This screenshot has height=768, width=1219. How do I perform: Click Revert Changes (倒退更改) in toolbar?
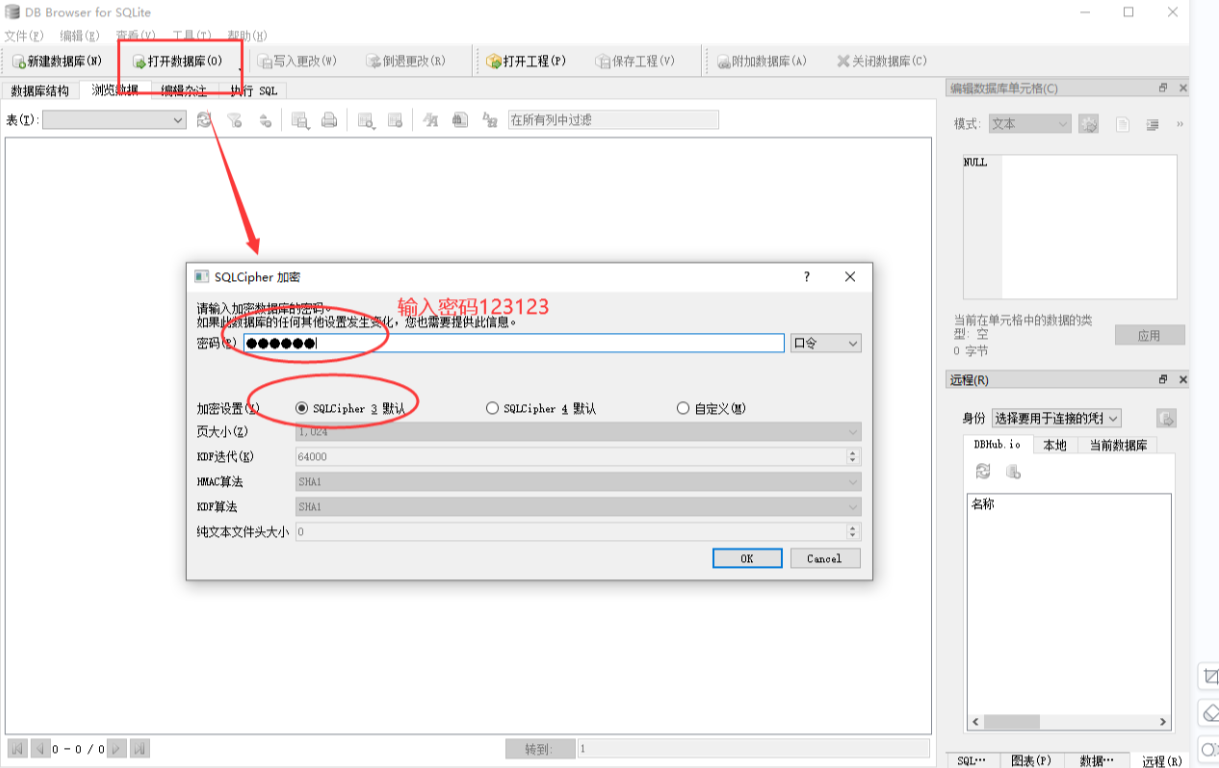406,61
